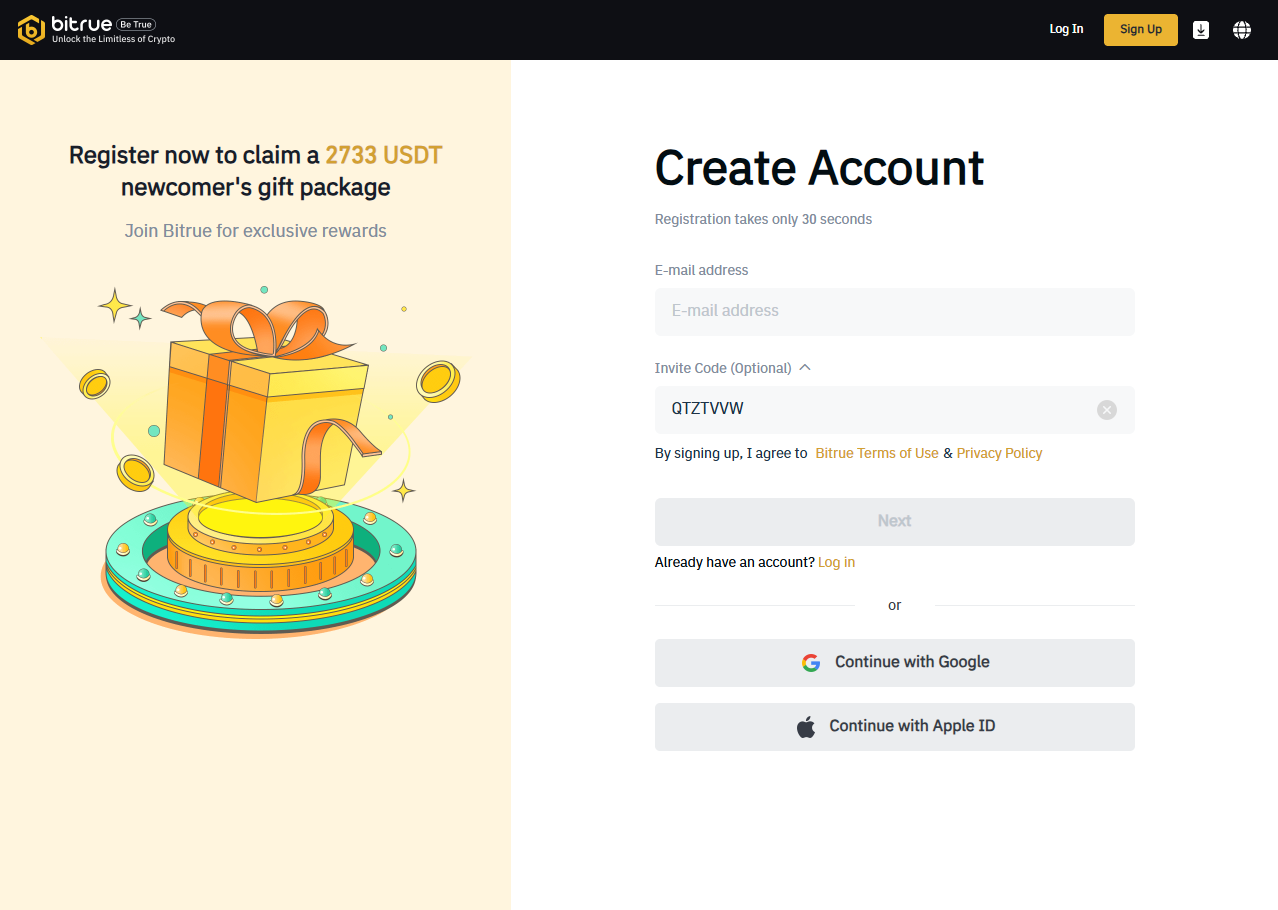Click the 'Be True' badge next to the logo
The height and width of the screenshot is (910, 1278).
pyautogui.click(x=136, y=24)
